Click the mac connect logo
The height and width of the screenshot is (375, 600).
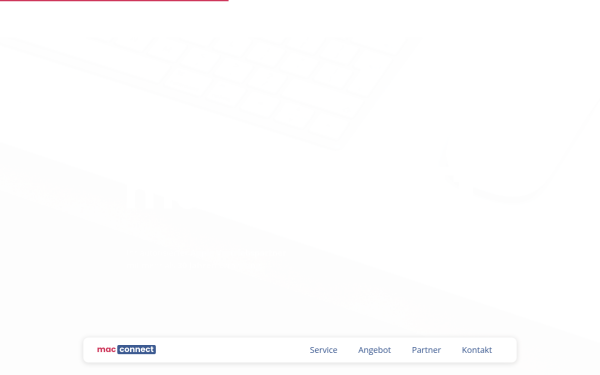pos(126,349)
